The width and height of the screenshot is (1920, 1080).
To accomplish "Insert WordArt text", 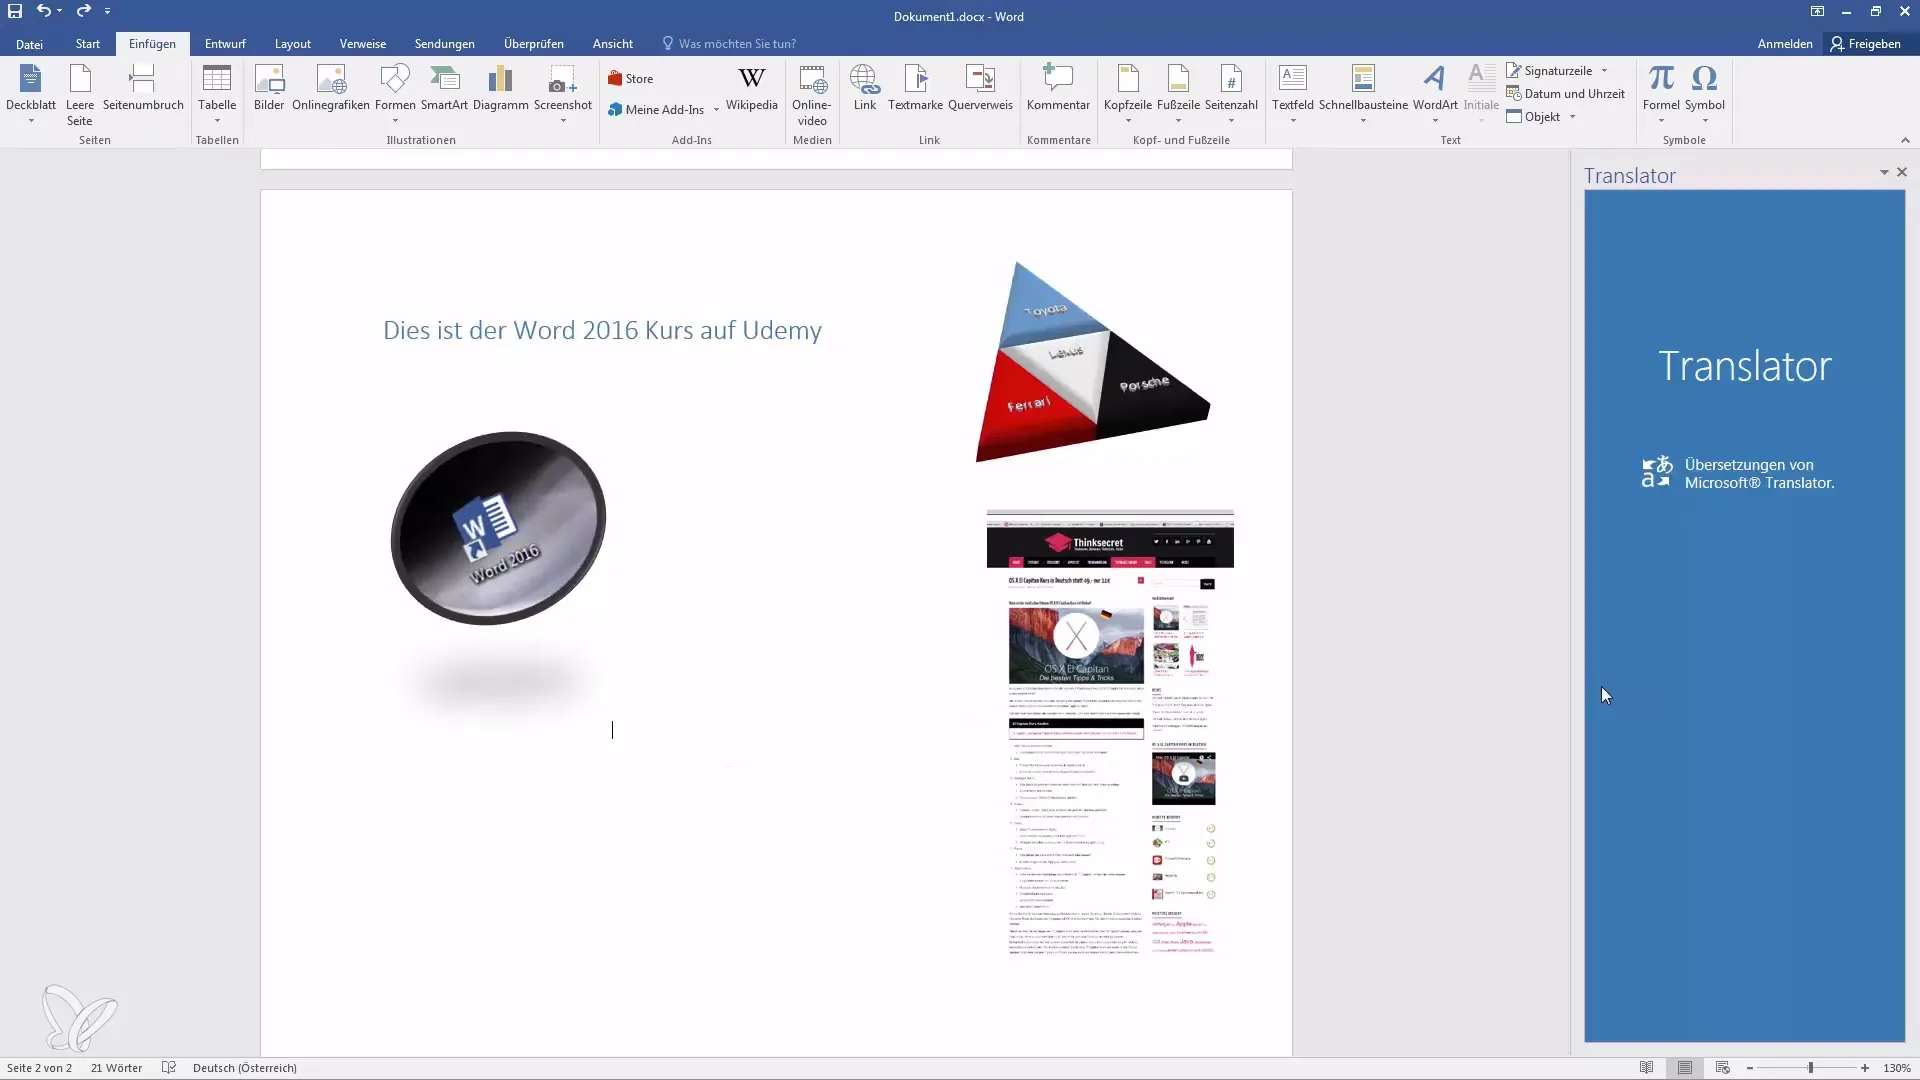I will [x=1435, y=94].
